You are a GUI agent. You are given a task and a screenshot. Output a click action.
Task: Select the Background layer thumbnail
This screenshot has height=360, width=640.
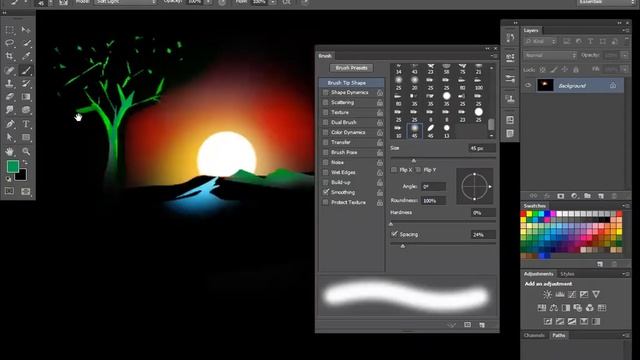point(545,85)
